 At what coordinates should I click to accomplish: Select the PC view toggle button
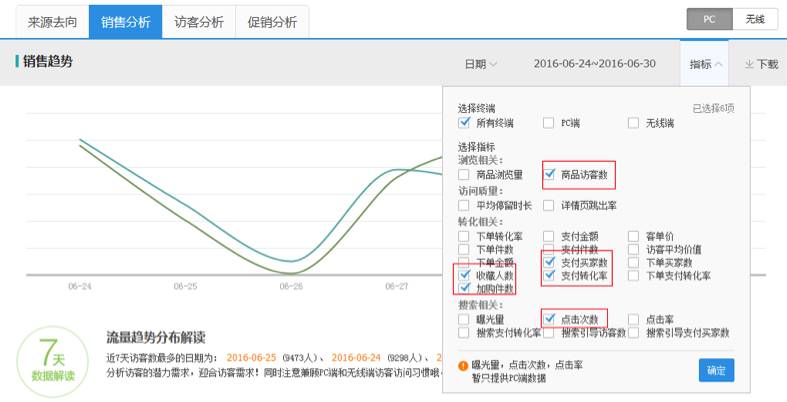(x=709, y=19)
